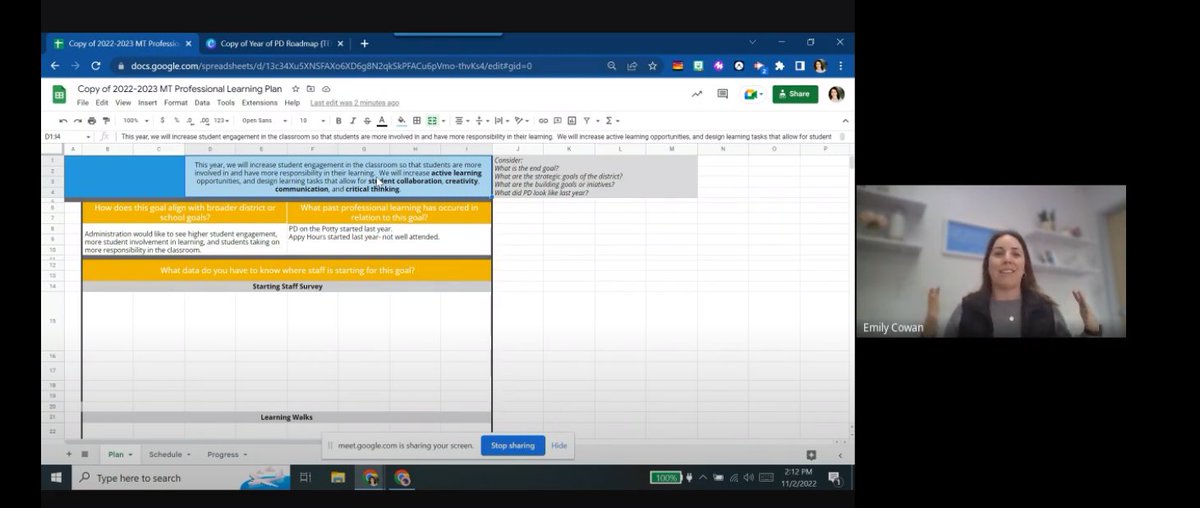Open the Insert menu

(148, 102)
